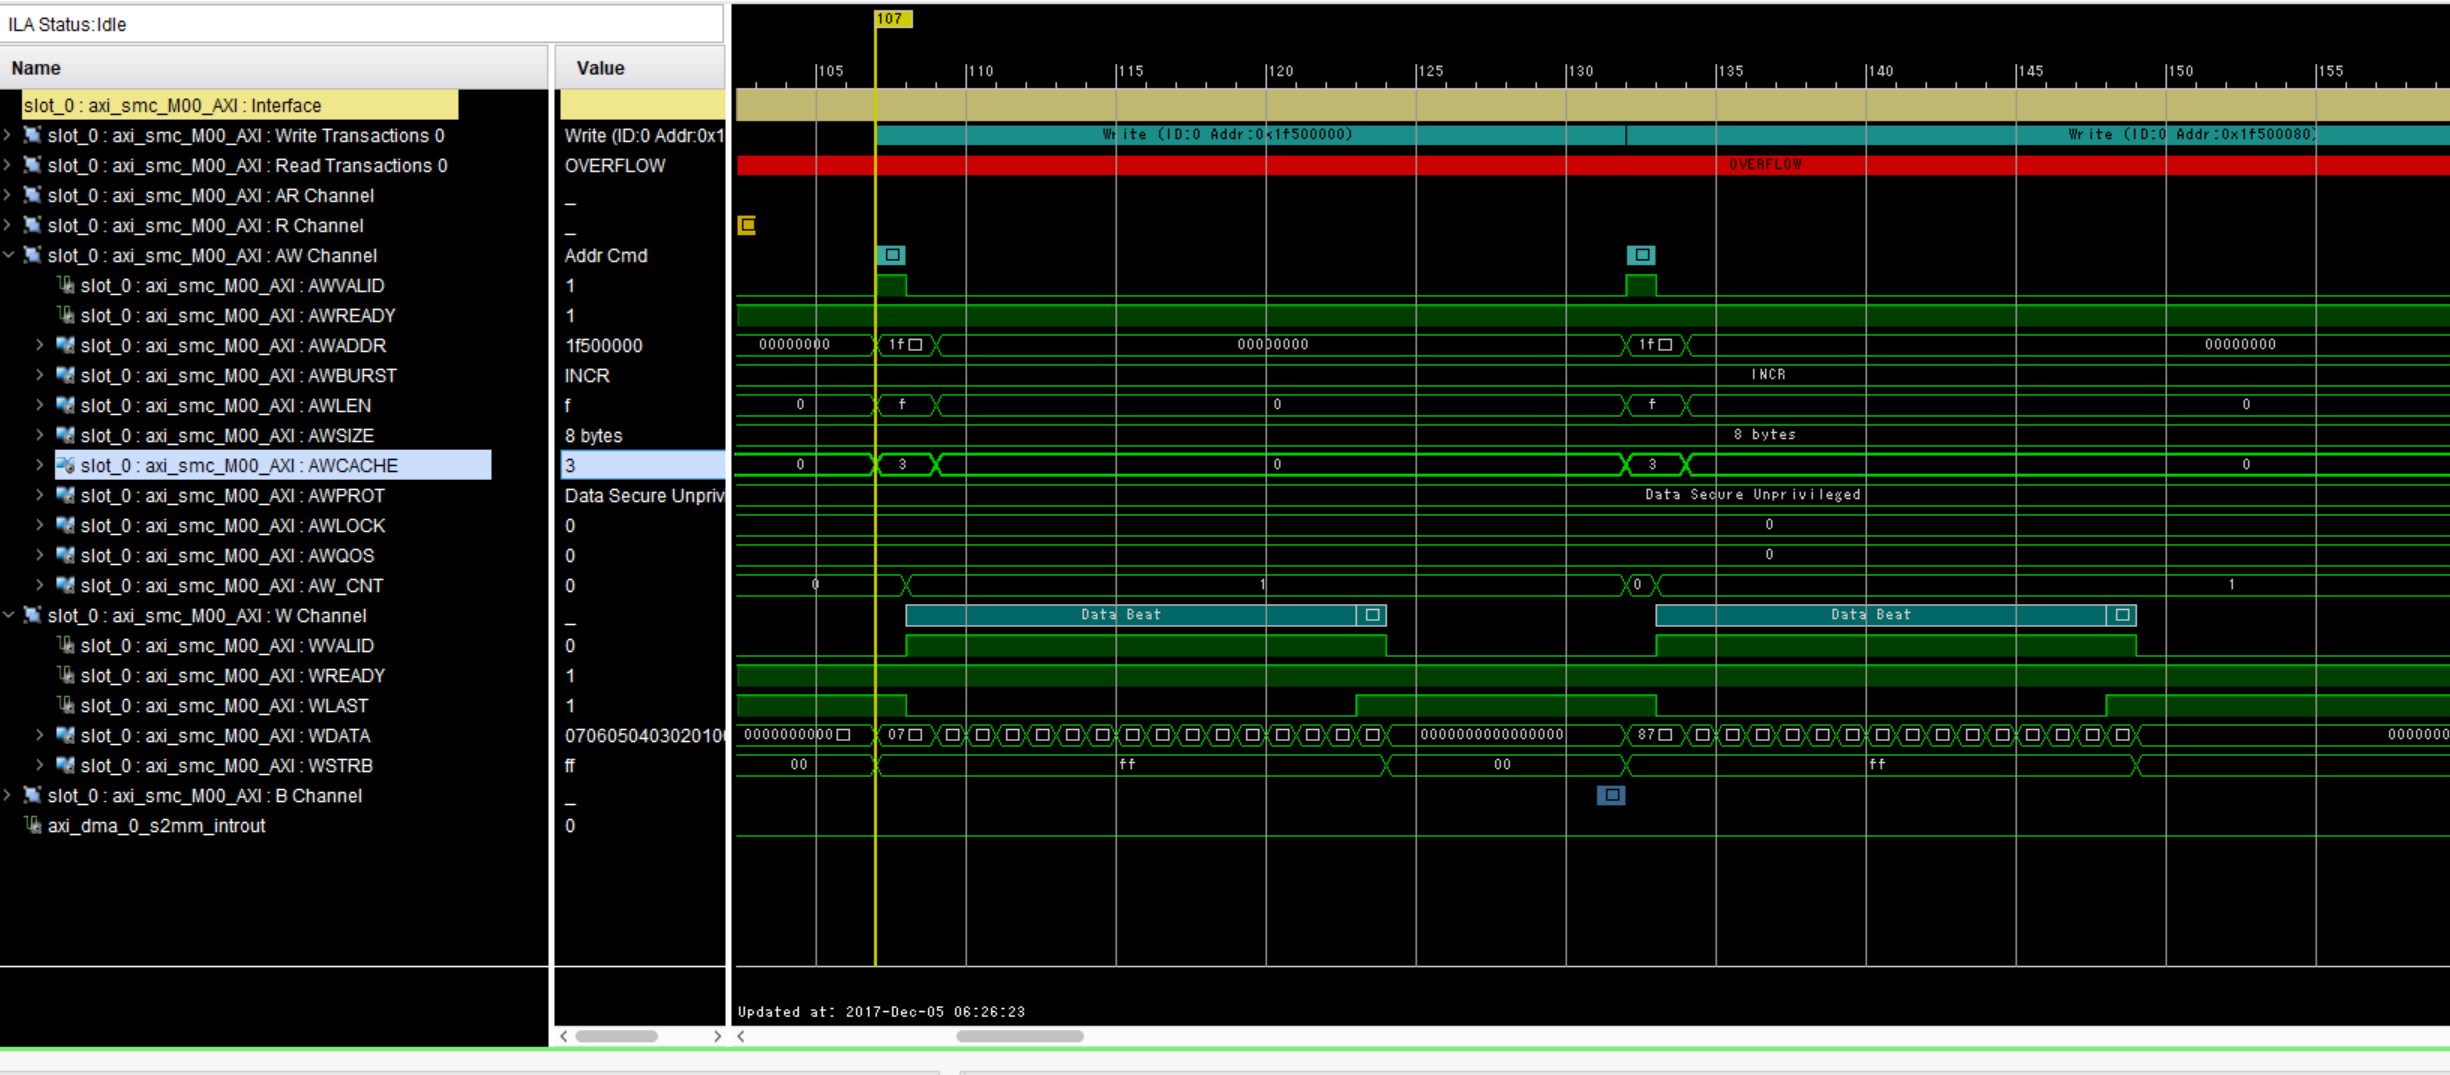Click the Read Transactions 0 icon

coord(33,165)
